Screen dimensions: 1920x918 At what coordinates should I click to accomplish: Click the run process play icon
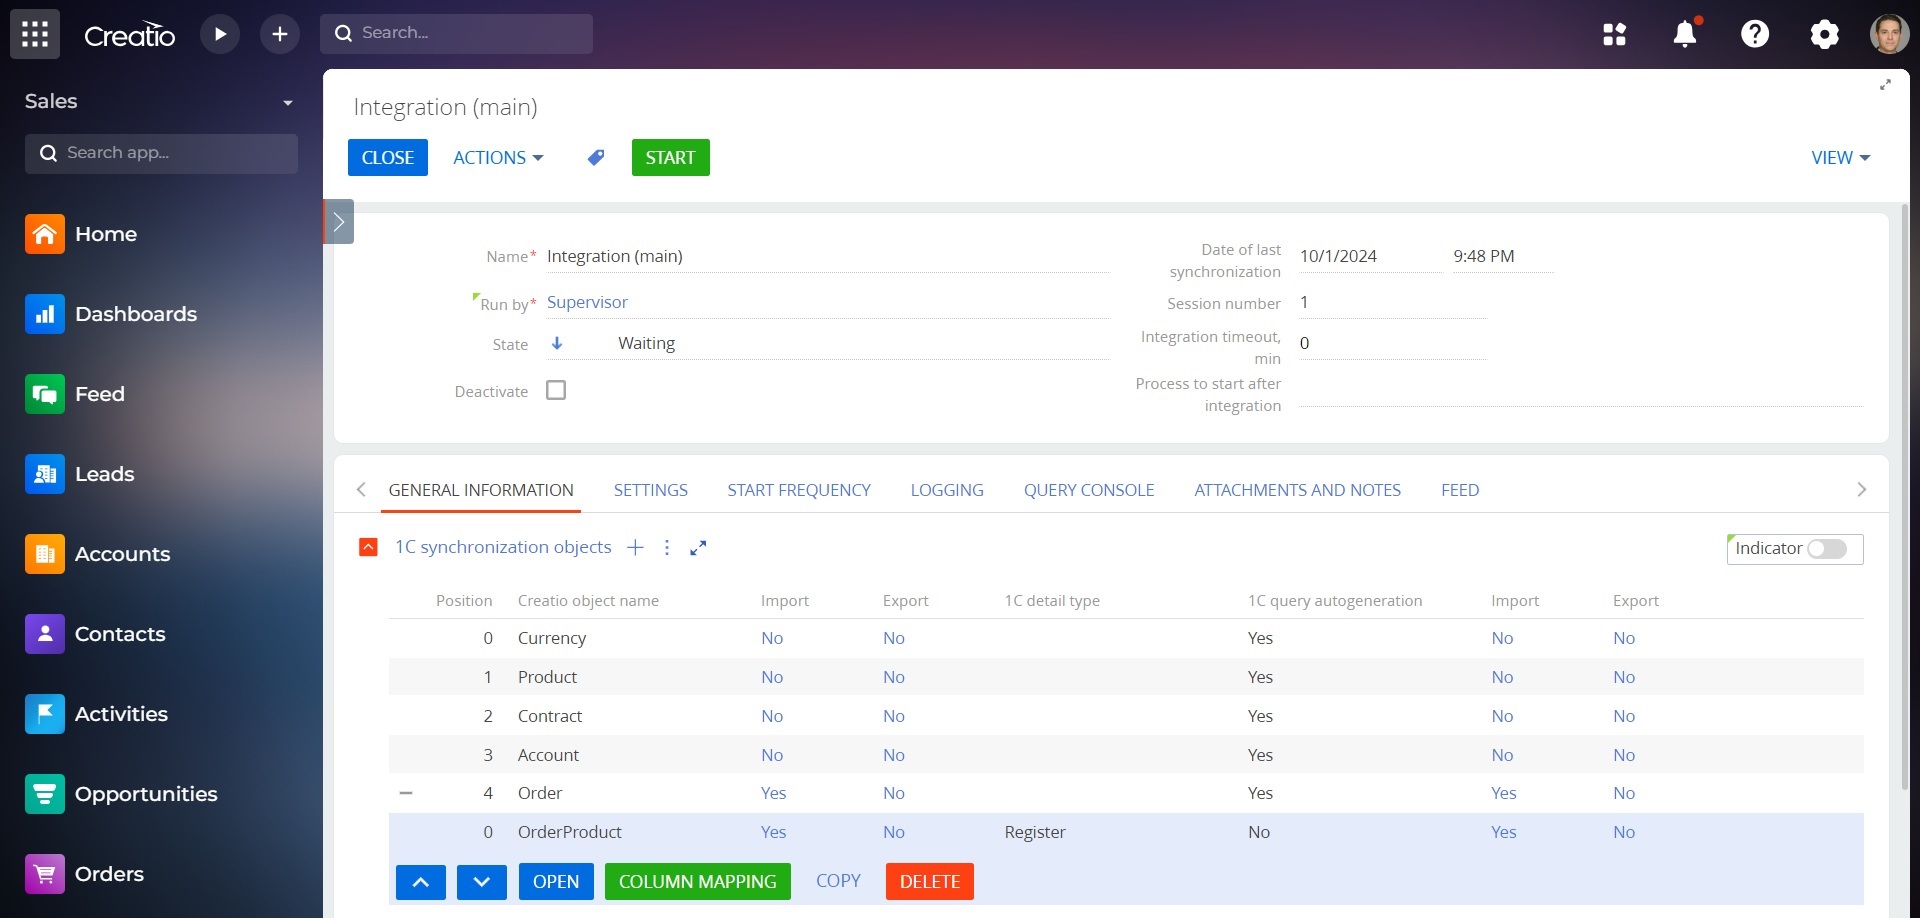pyautogui.click(x=220, y=34)
